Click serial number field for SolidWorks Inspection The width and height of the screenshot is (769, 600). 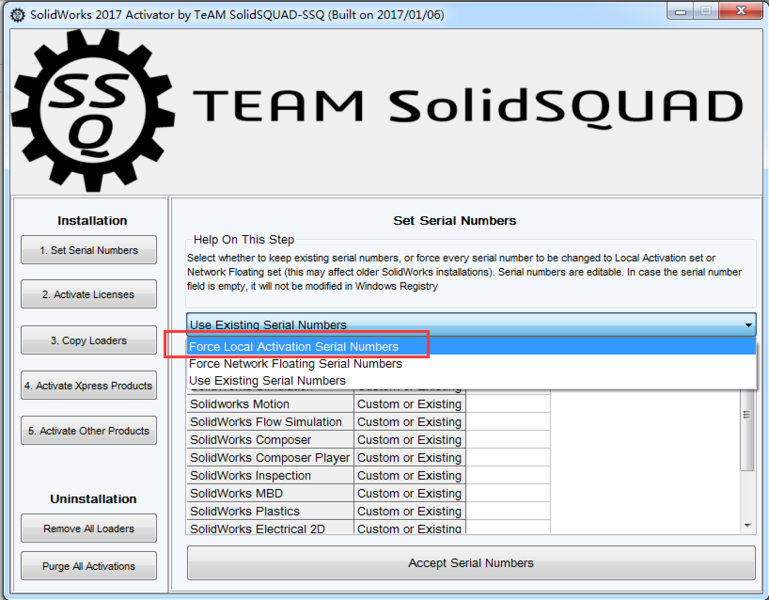pyautogui.click(x=508, y=475)
